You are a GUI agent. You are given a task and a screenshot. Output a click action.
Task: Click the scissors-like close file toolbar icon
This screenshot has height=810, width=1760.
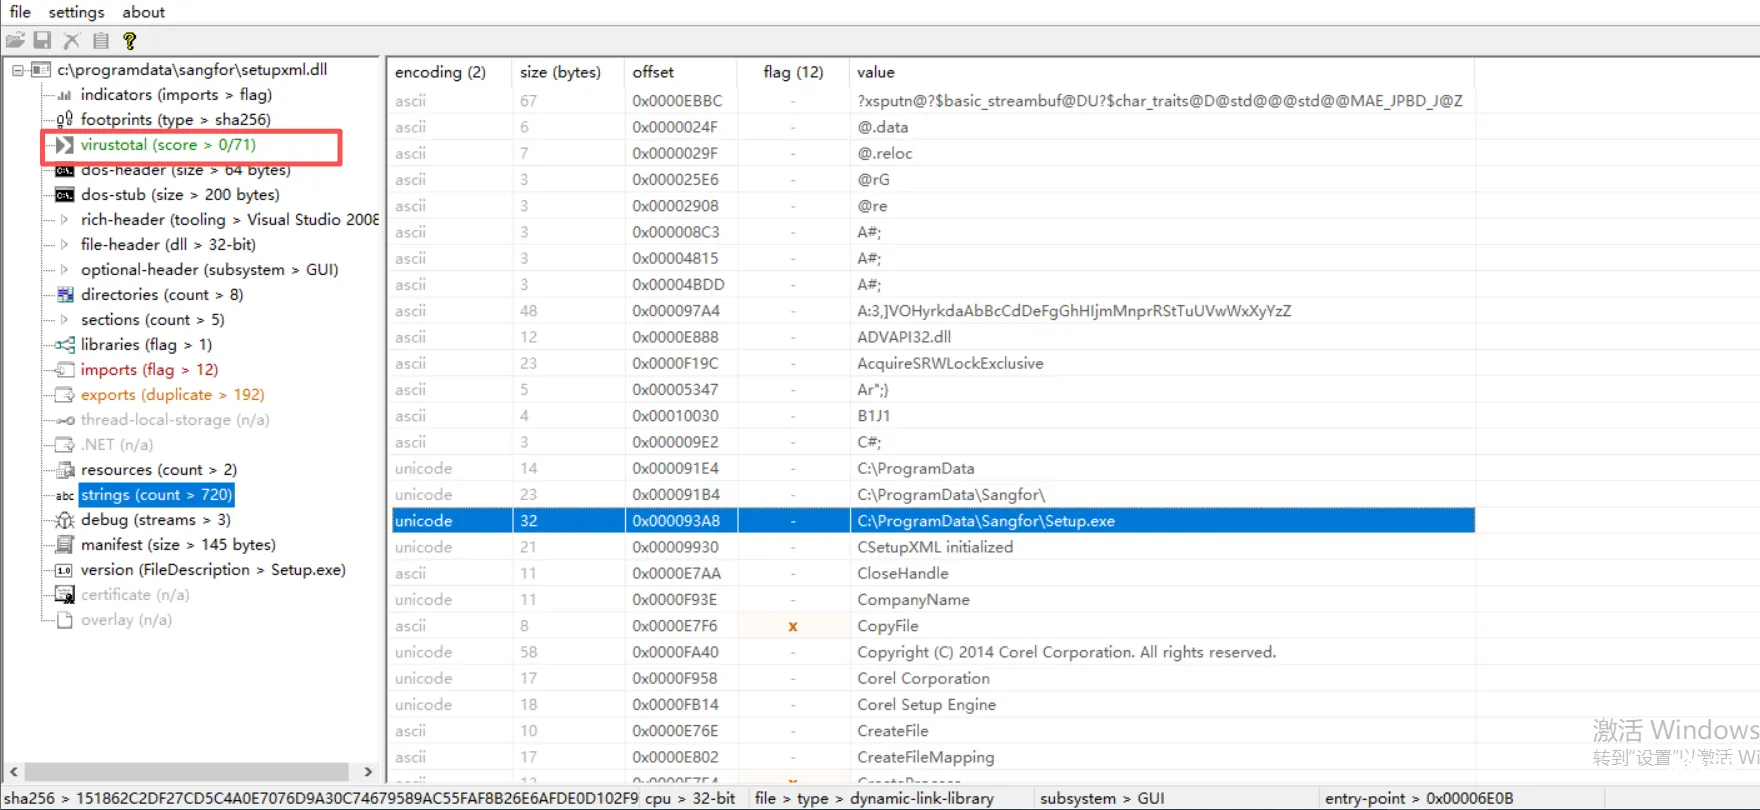(71, 41)
